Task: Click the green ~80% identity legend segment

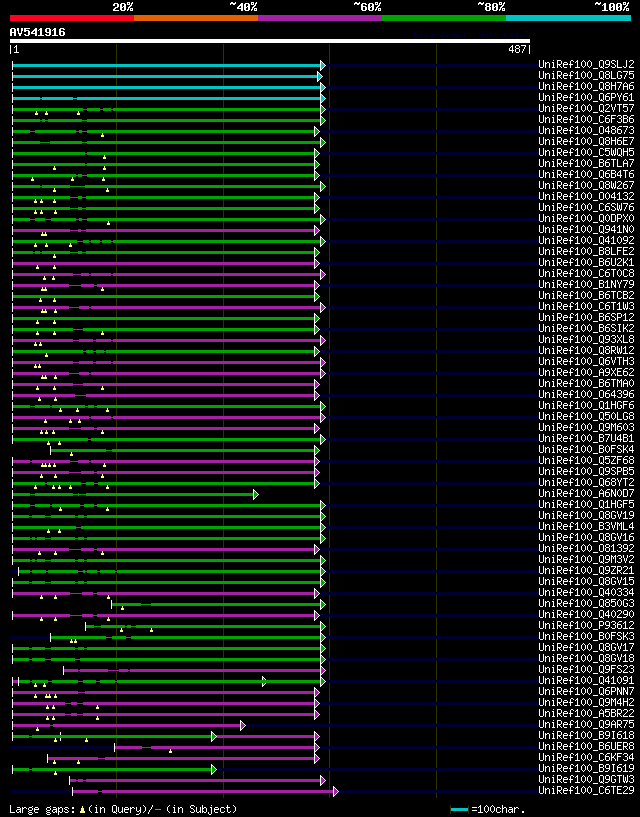Action: pyautogui.click(x=444, y=18)
